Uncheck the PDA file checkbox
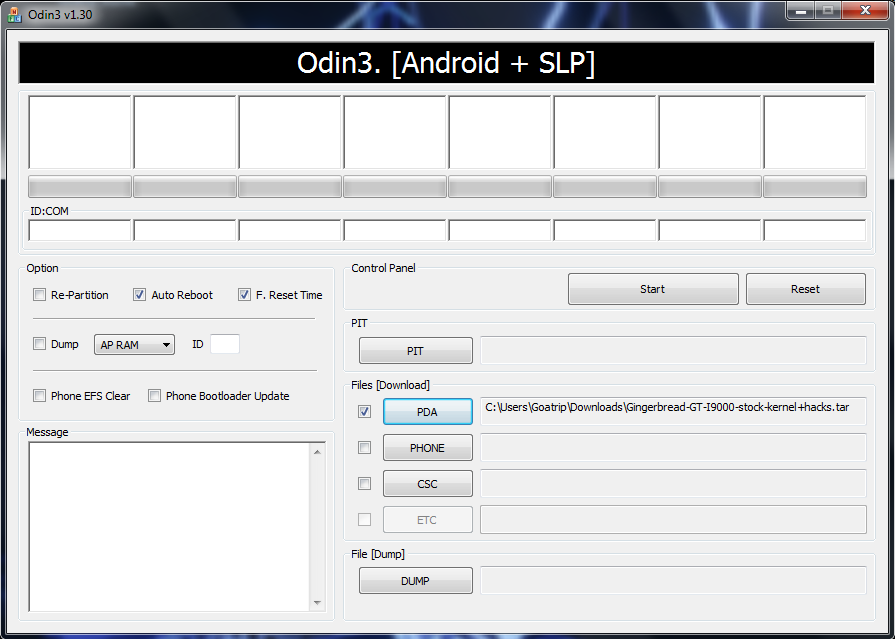The width and height of the screenshot is (895, 639). click(364, 411)
